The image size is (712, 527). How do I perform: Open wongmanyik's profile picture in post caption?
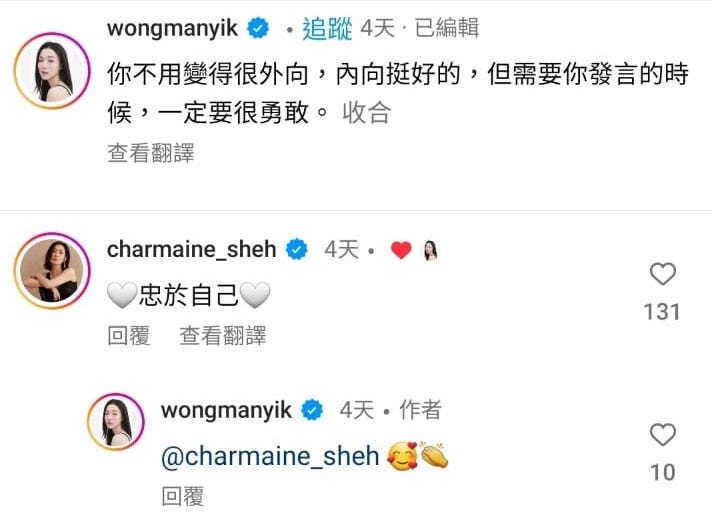coord(53,71)
